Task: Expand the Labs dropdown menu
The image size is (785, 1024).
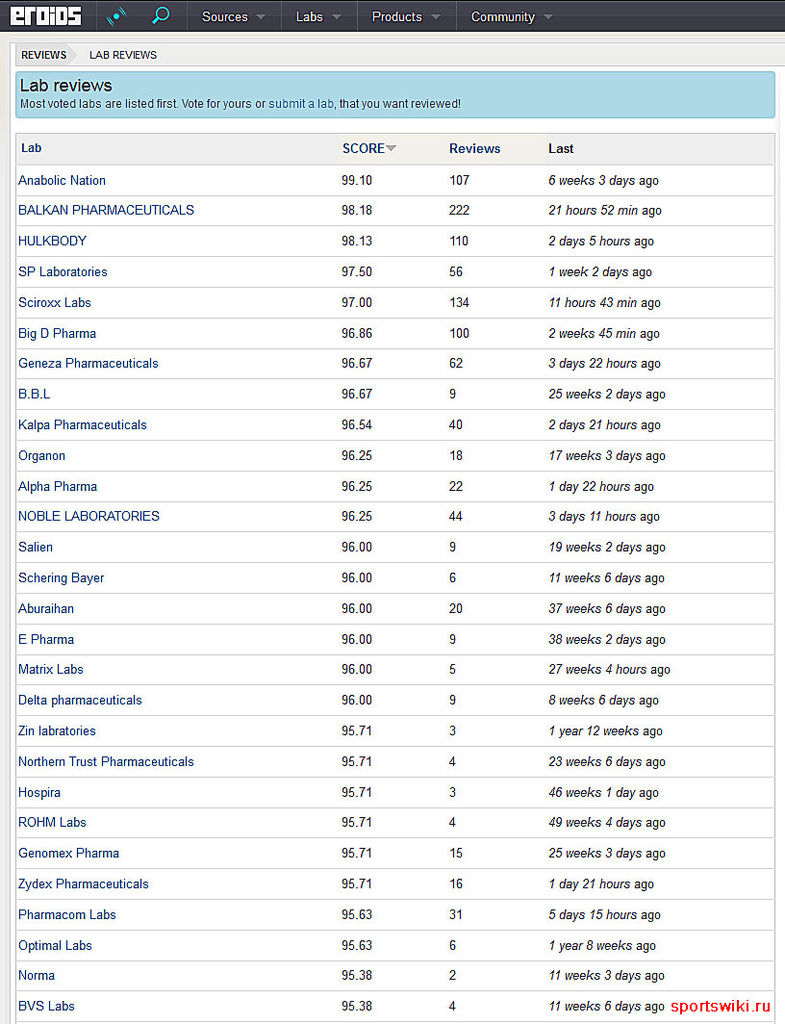Action: coord(318,17)
